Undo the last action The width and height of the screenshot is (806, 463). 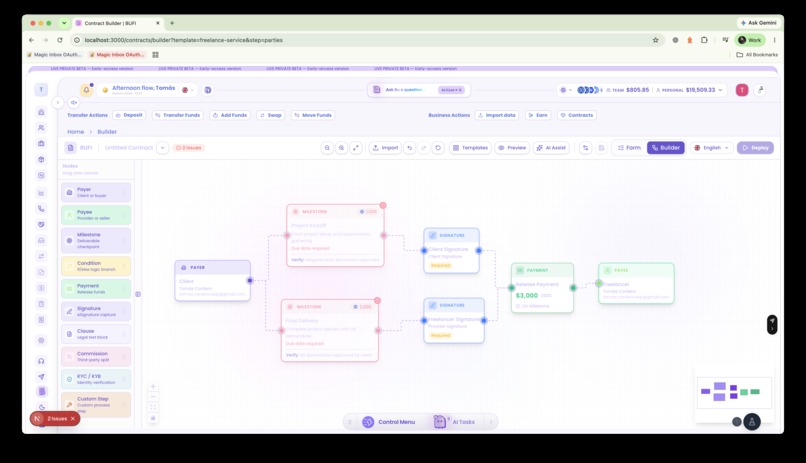[410, 147]
